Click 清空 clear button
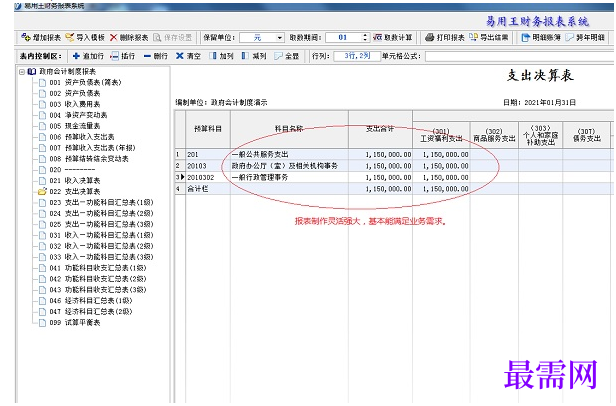 click(x=188, y=56)
